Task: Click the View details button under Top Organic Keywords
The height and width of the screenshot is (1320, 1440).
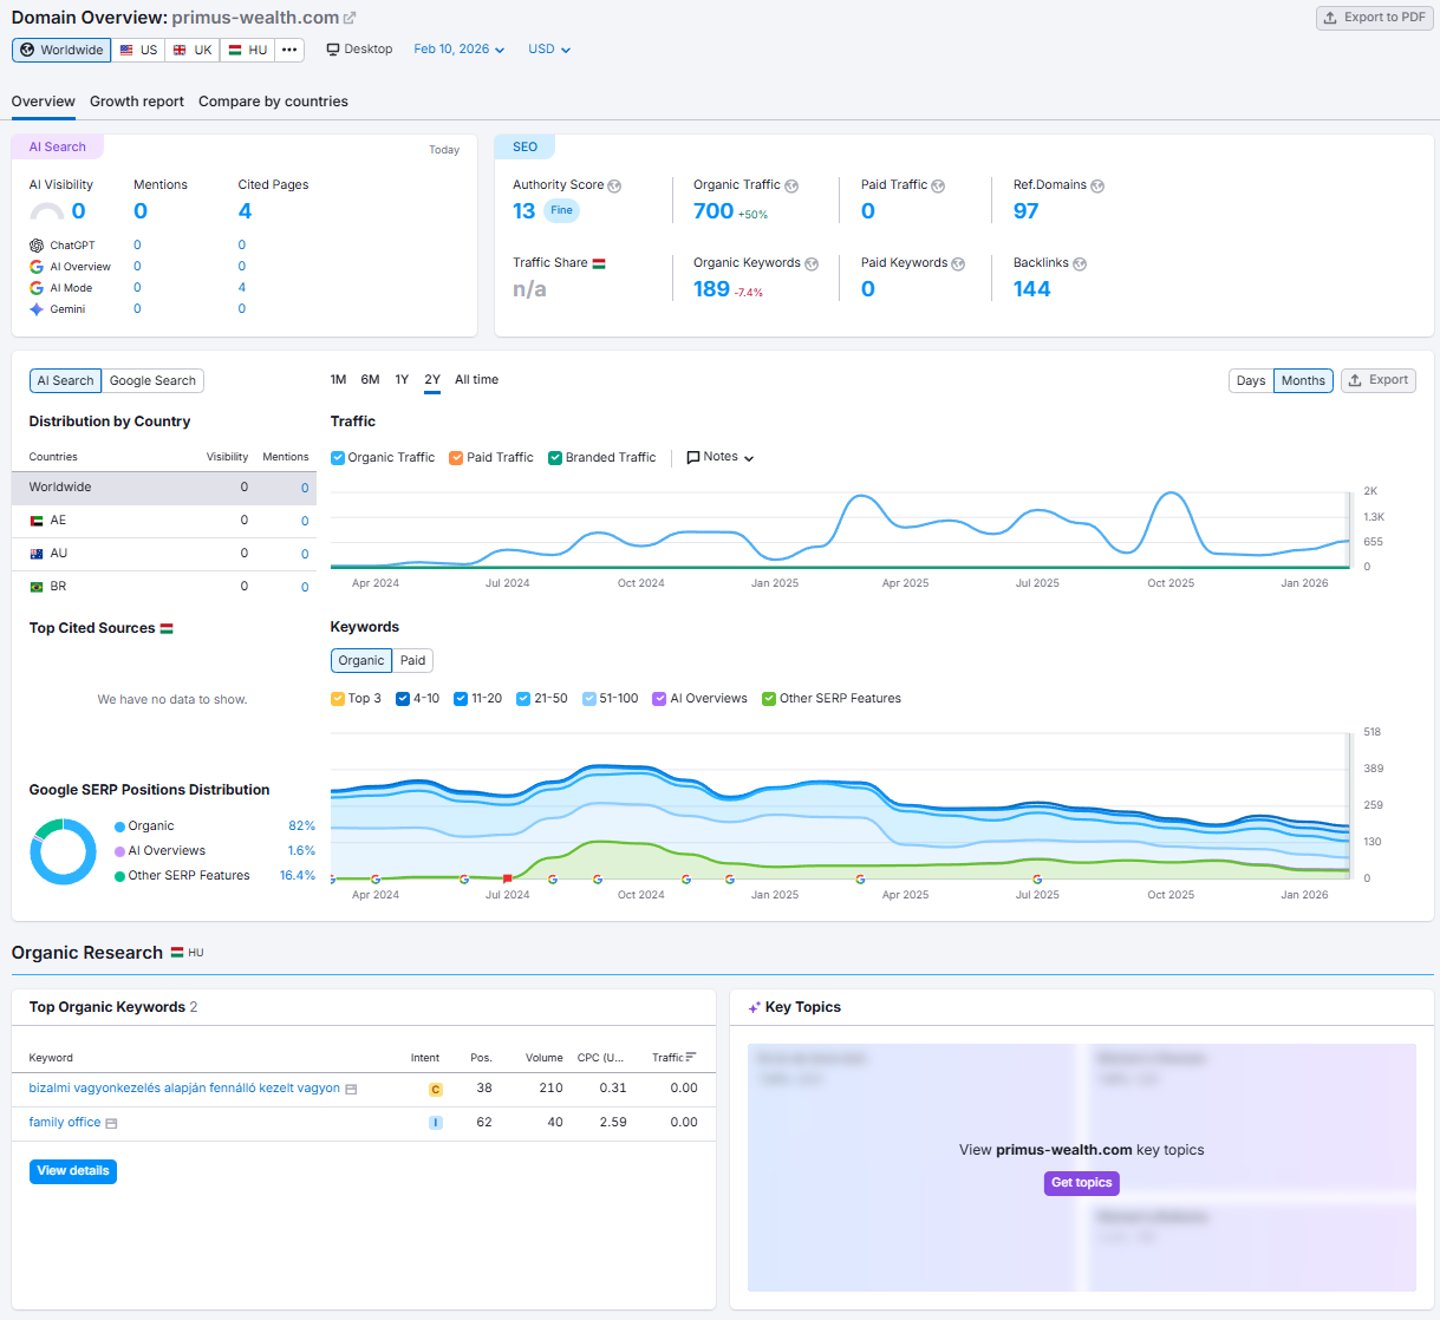Action: (72, 1171)
